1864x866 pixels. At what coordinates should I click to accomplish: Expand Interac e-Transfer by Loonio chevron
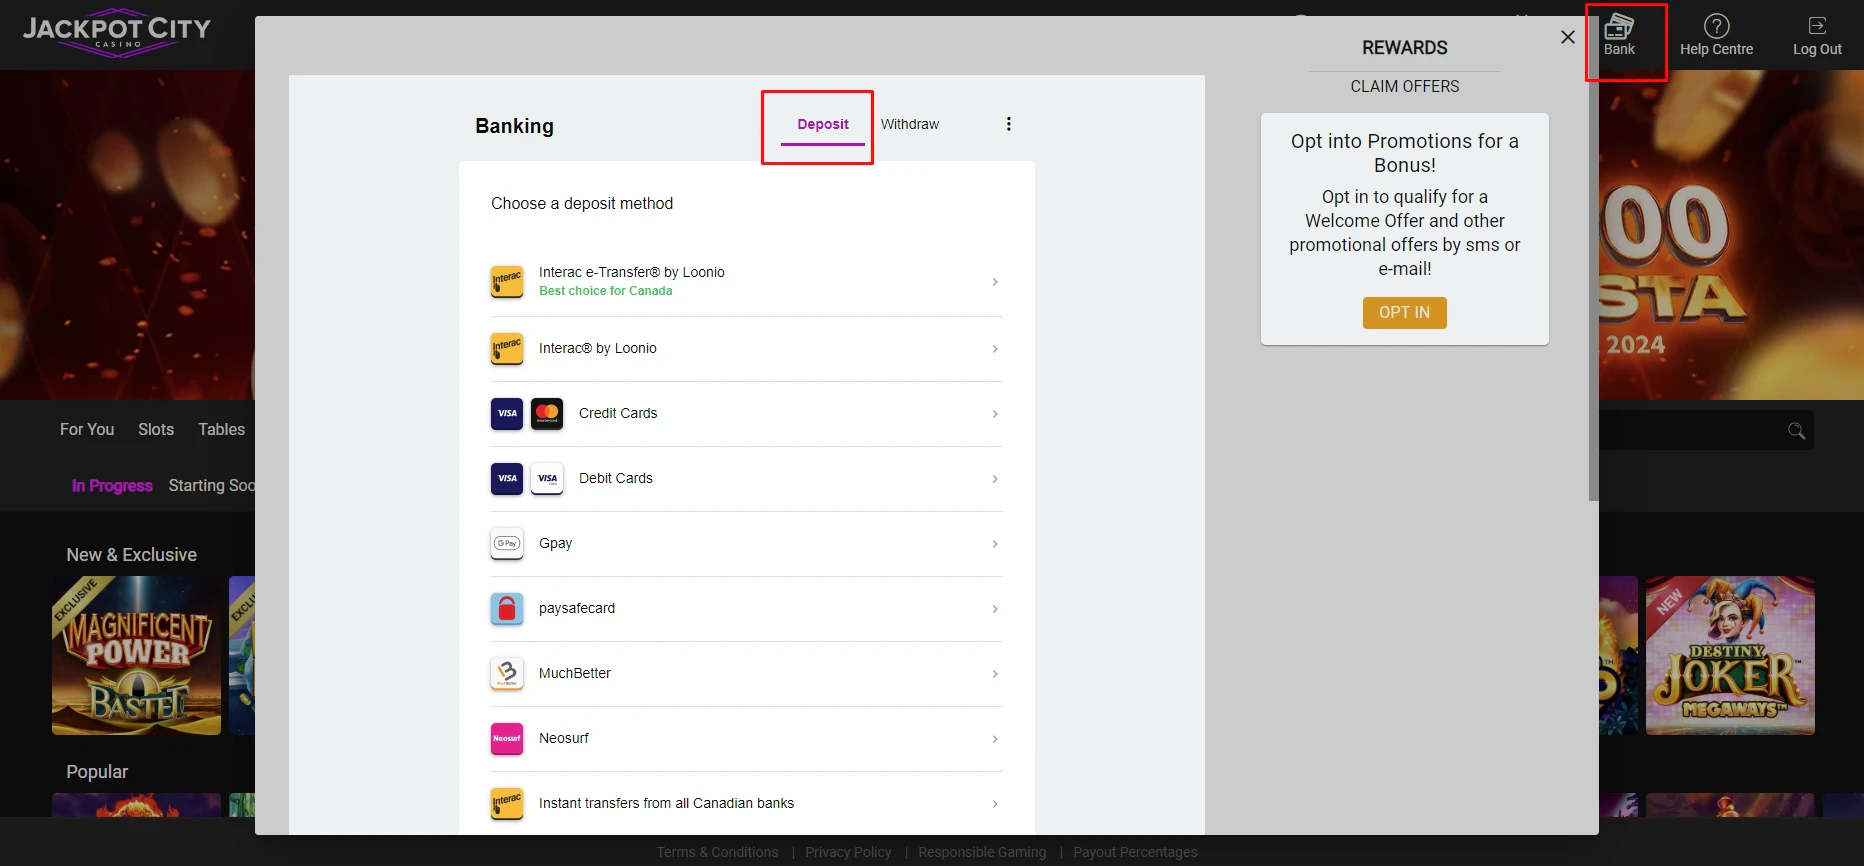point(994,283)
